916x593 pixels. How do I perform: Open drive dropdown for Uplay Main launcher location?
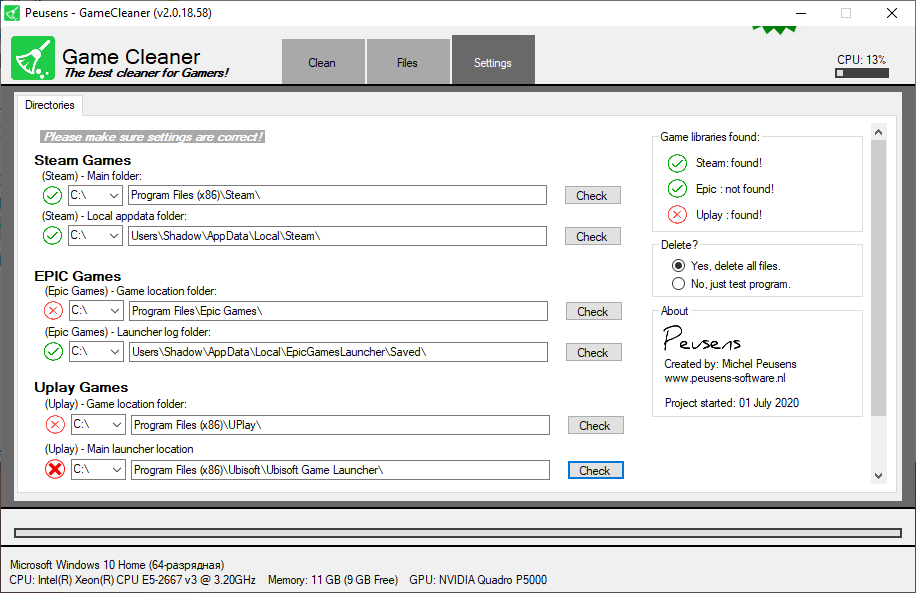(98, 470)
